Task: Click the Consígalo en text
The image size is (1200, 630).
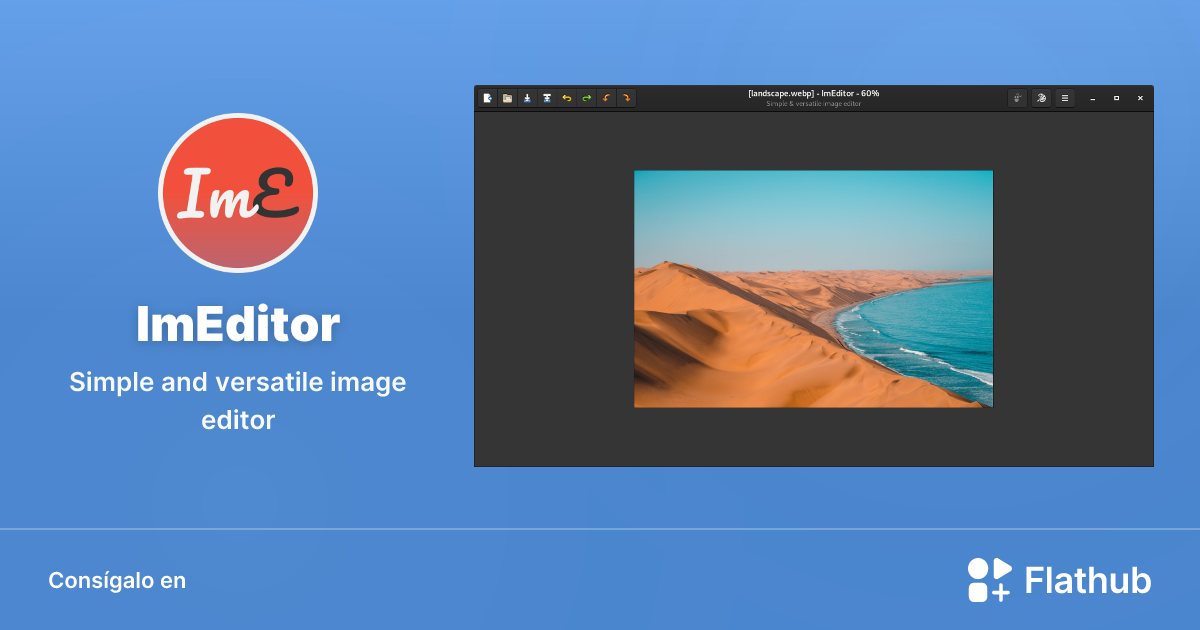Action: click(x=117, y=580)
